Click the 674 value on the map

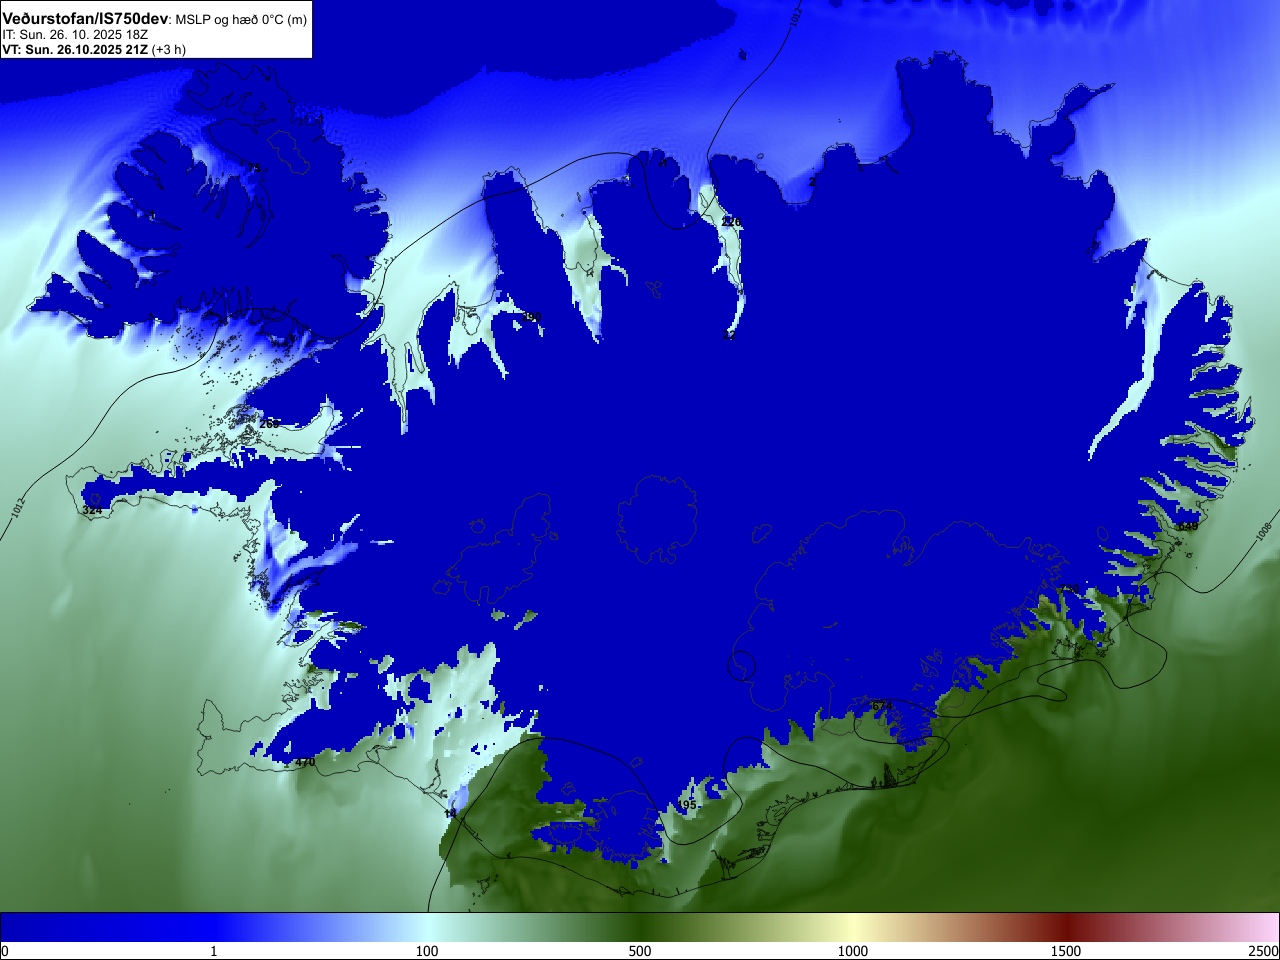coord(881,706)
